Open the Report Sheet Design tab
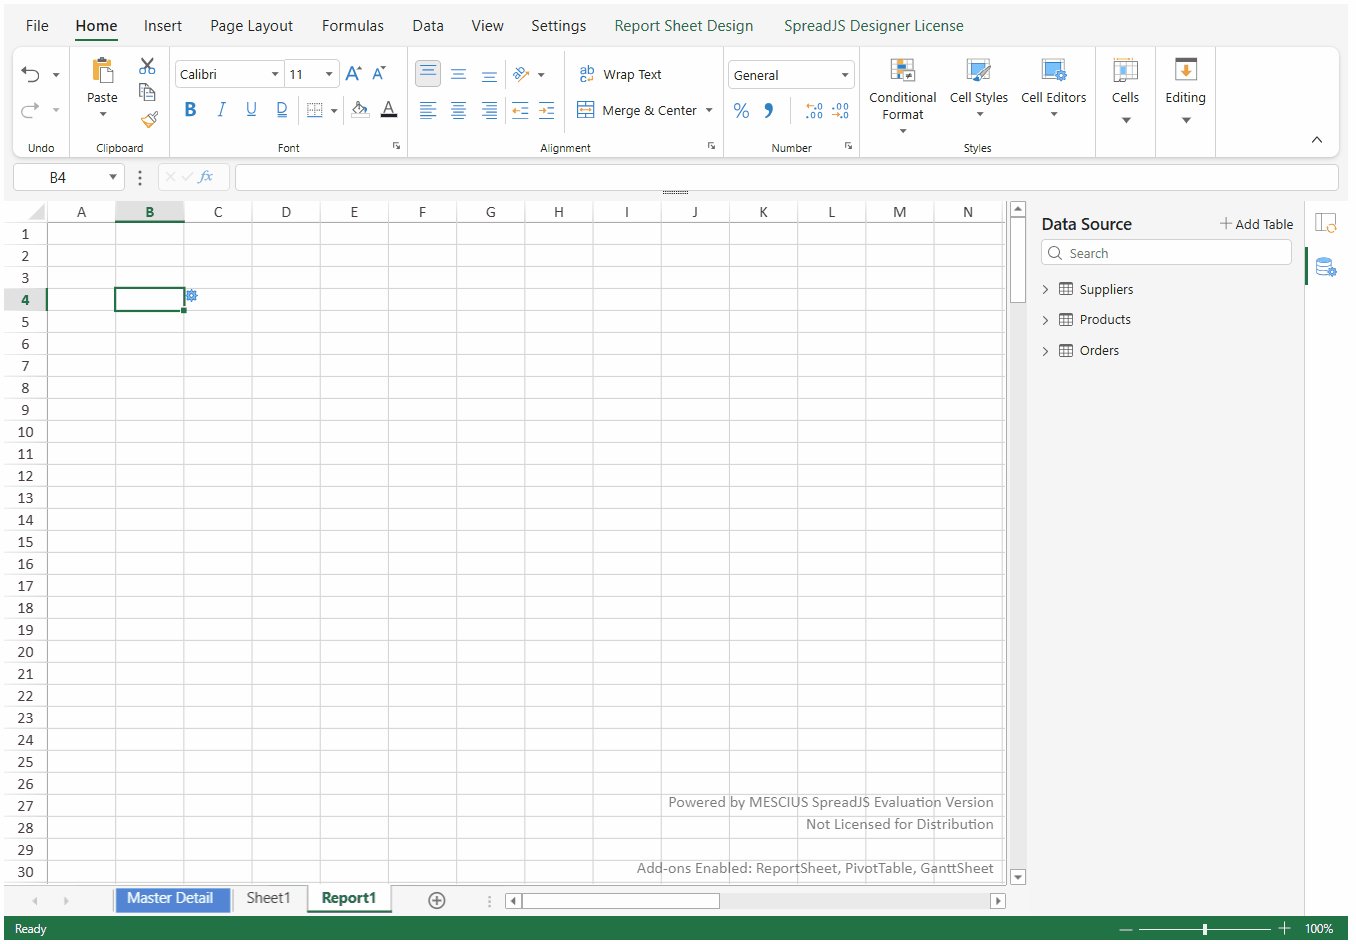This screenshot has height=944, width=1356. (x=683, y=26)
